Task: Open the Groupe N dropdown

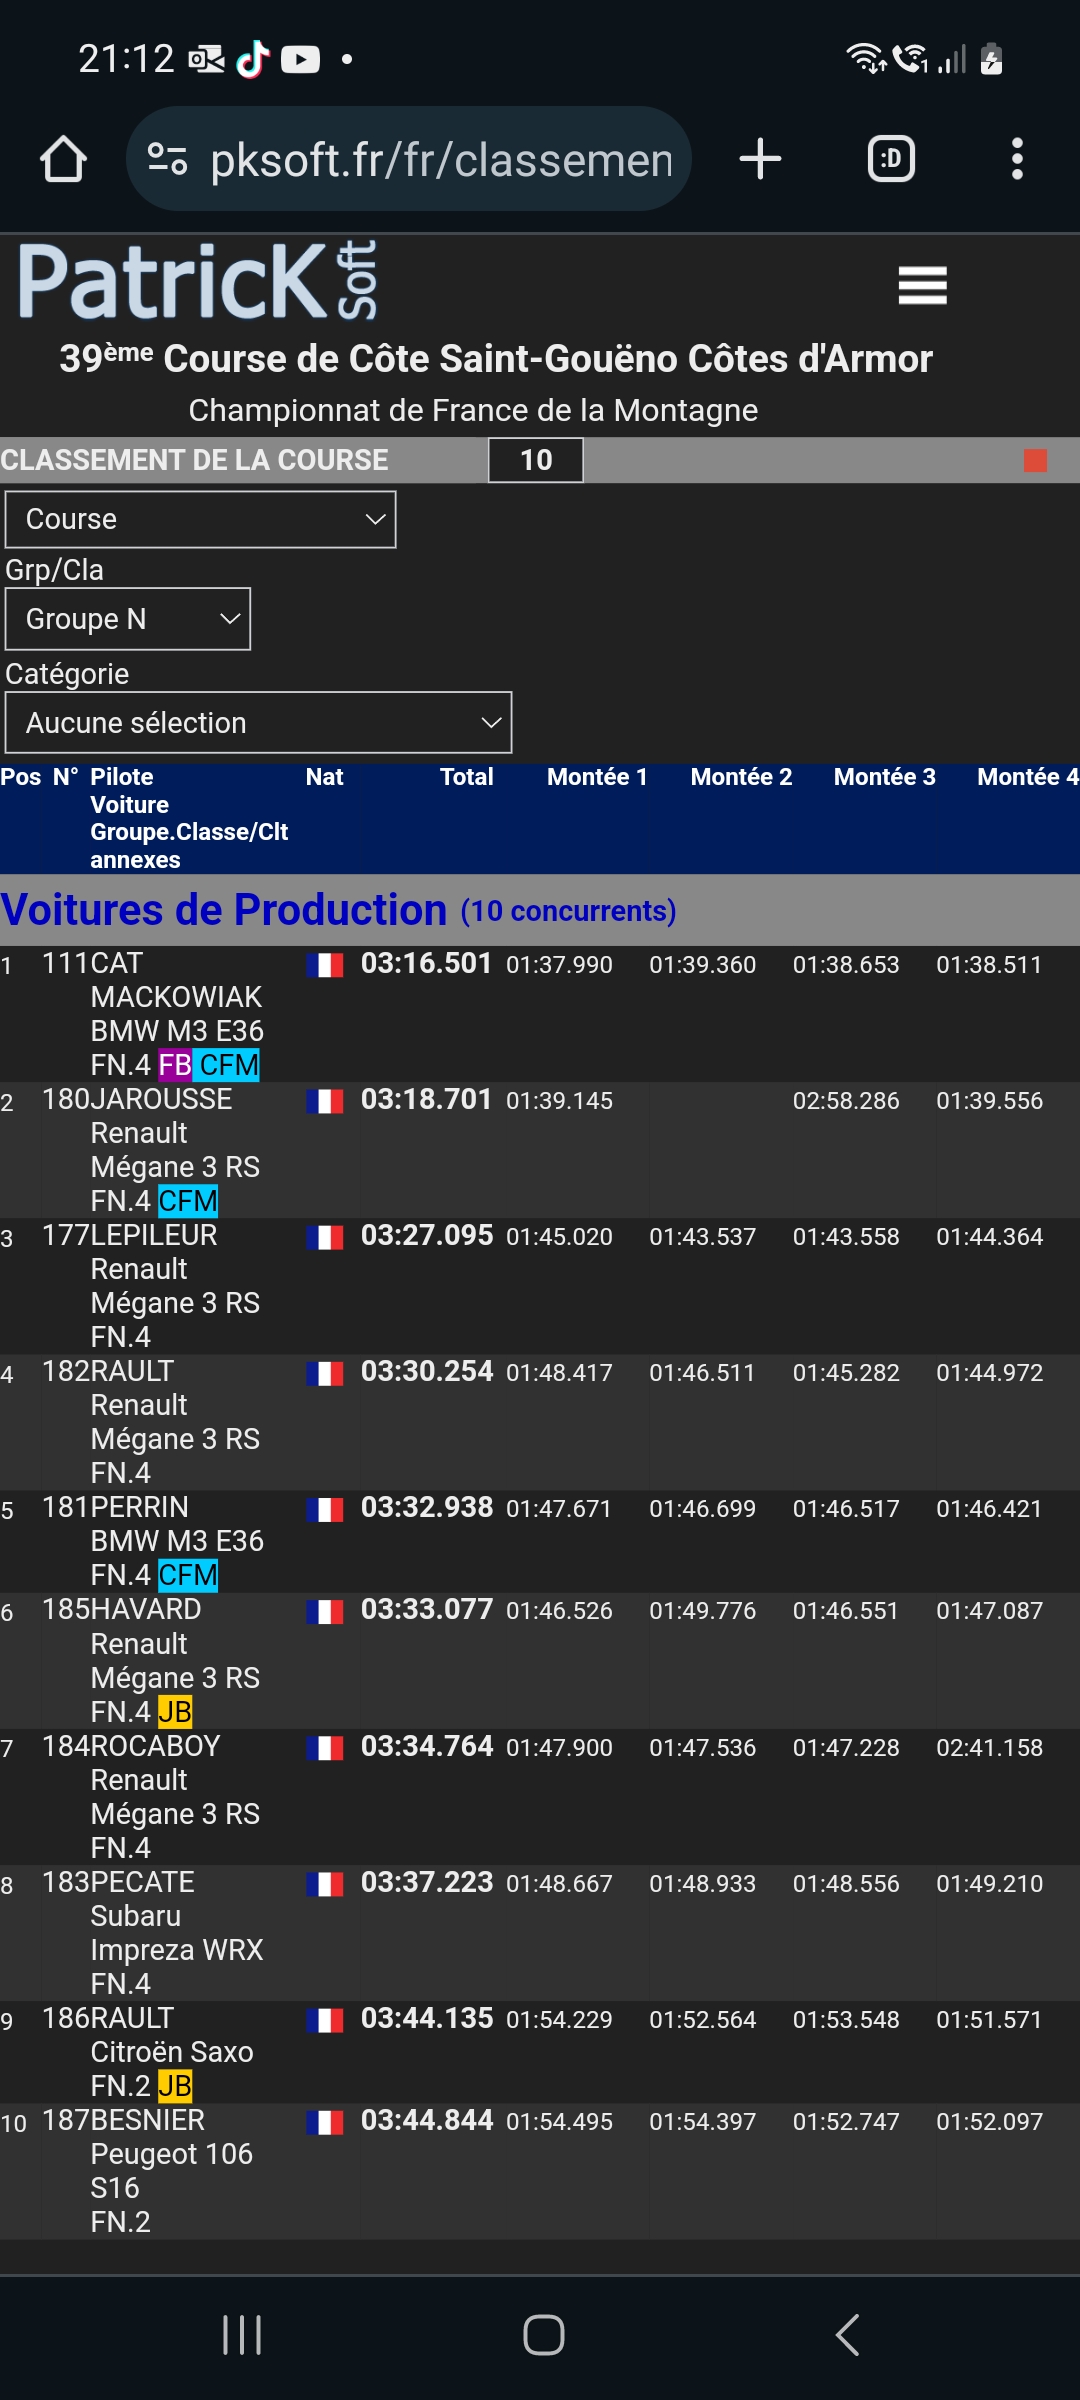Action: click(x=128, y=619)
